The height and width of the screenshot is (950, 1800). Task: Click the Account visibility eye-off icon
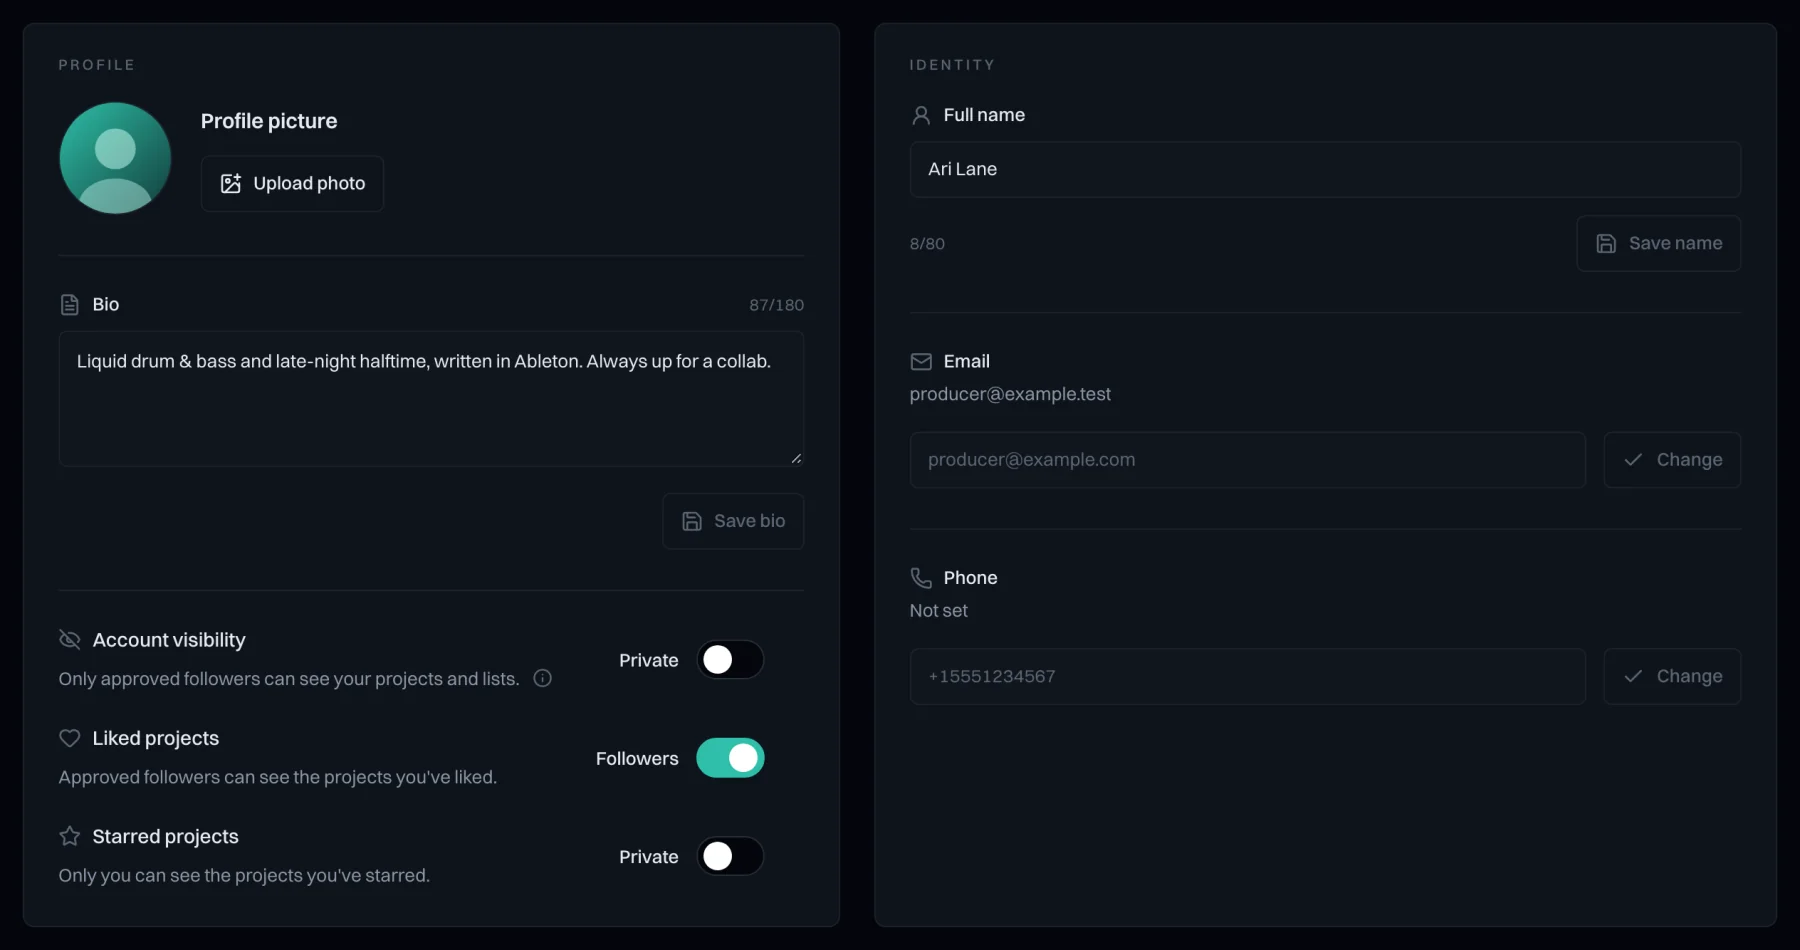coord(69,640)
